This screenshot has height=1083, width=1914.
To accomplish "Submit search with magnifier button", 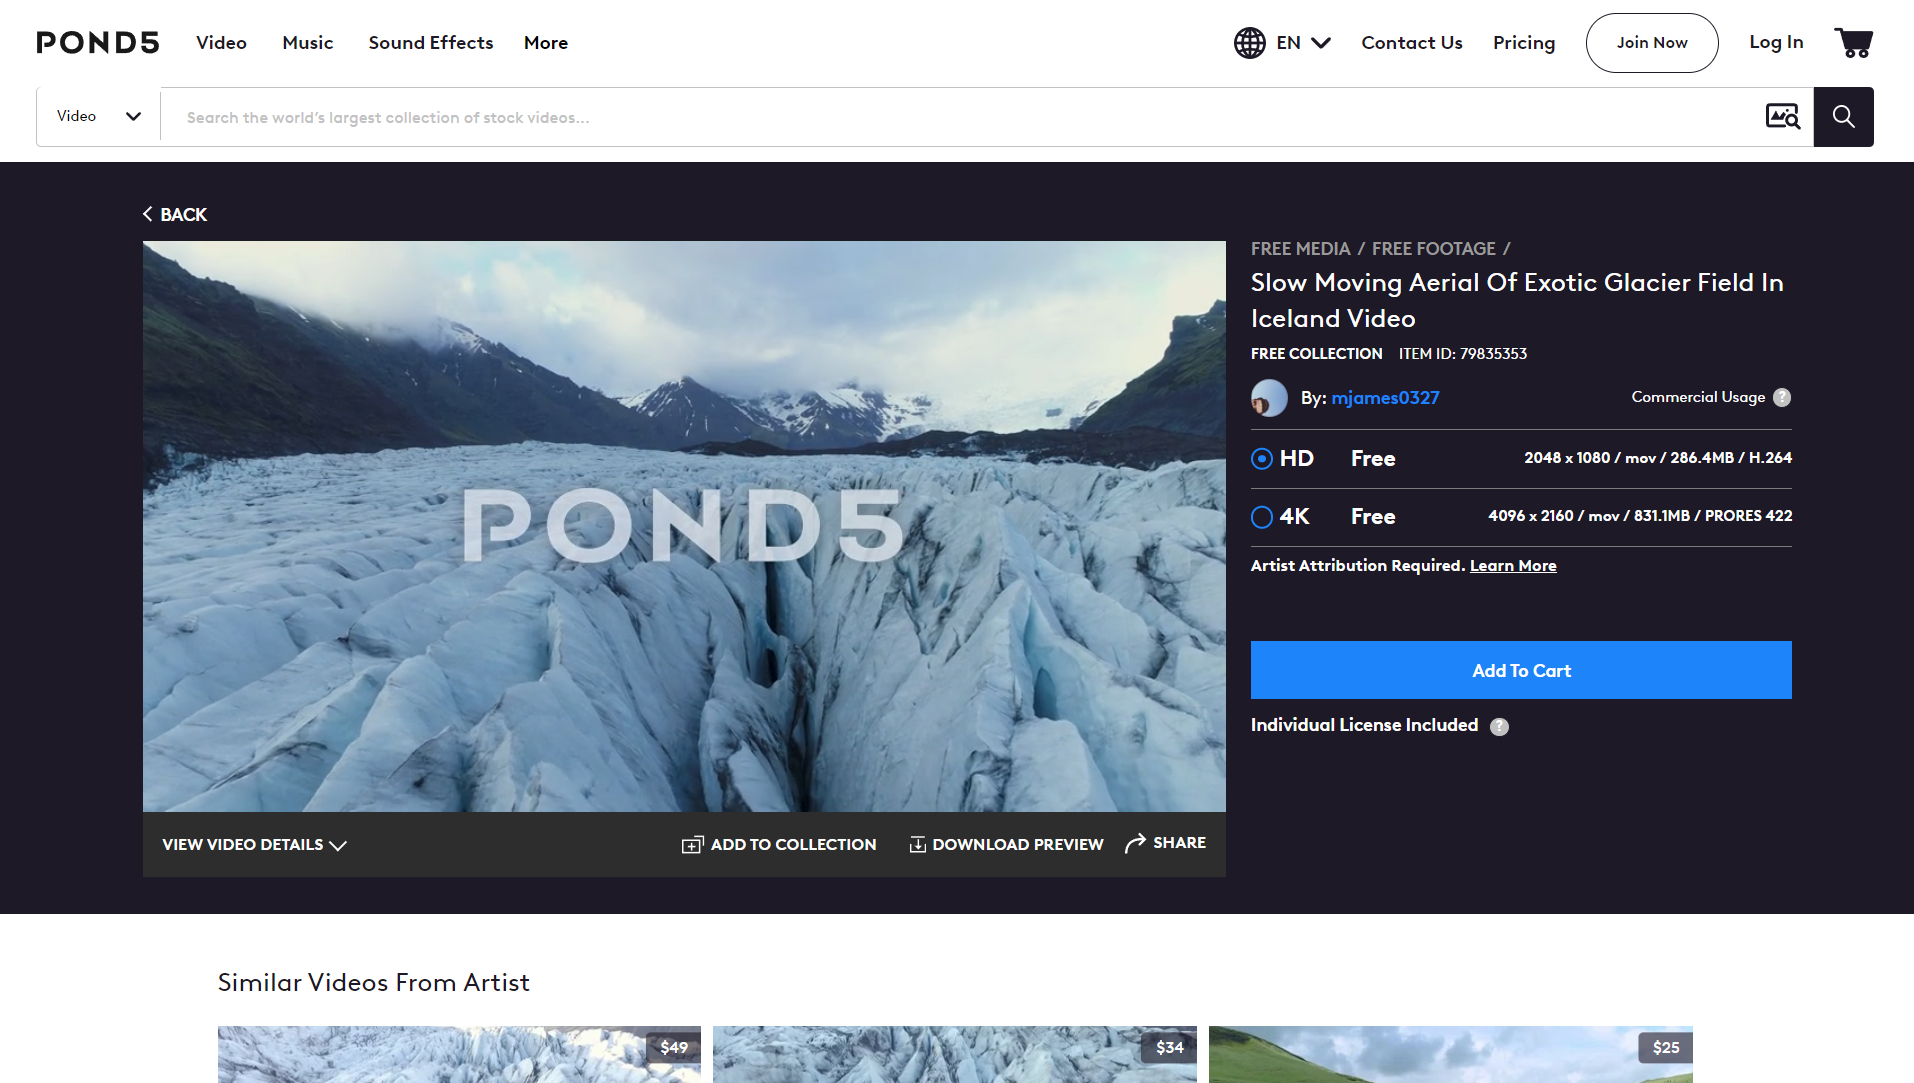I will [1843, 117].
